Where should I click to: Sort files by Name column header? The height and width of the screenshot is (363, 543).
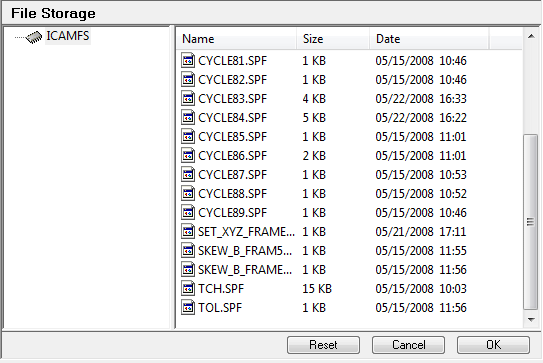pos(236,39)
